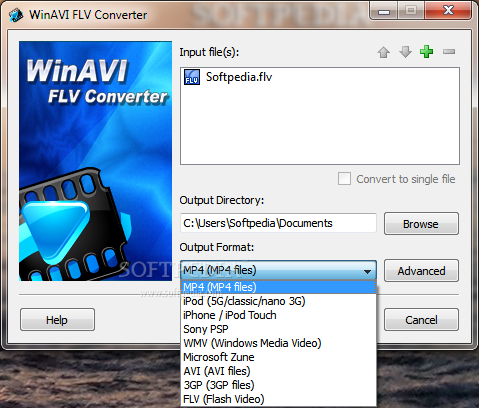Open the Help button

[57, 320]
